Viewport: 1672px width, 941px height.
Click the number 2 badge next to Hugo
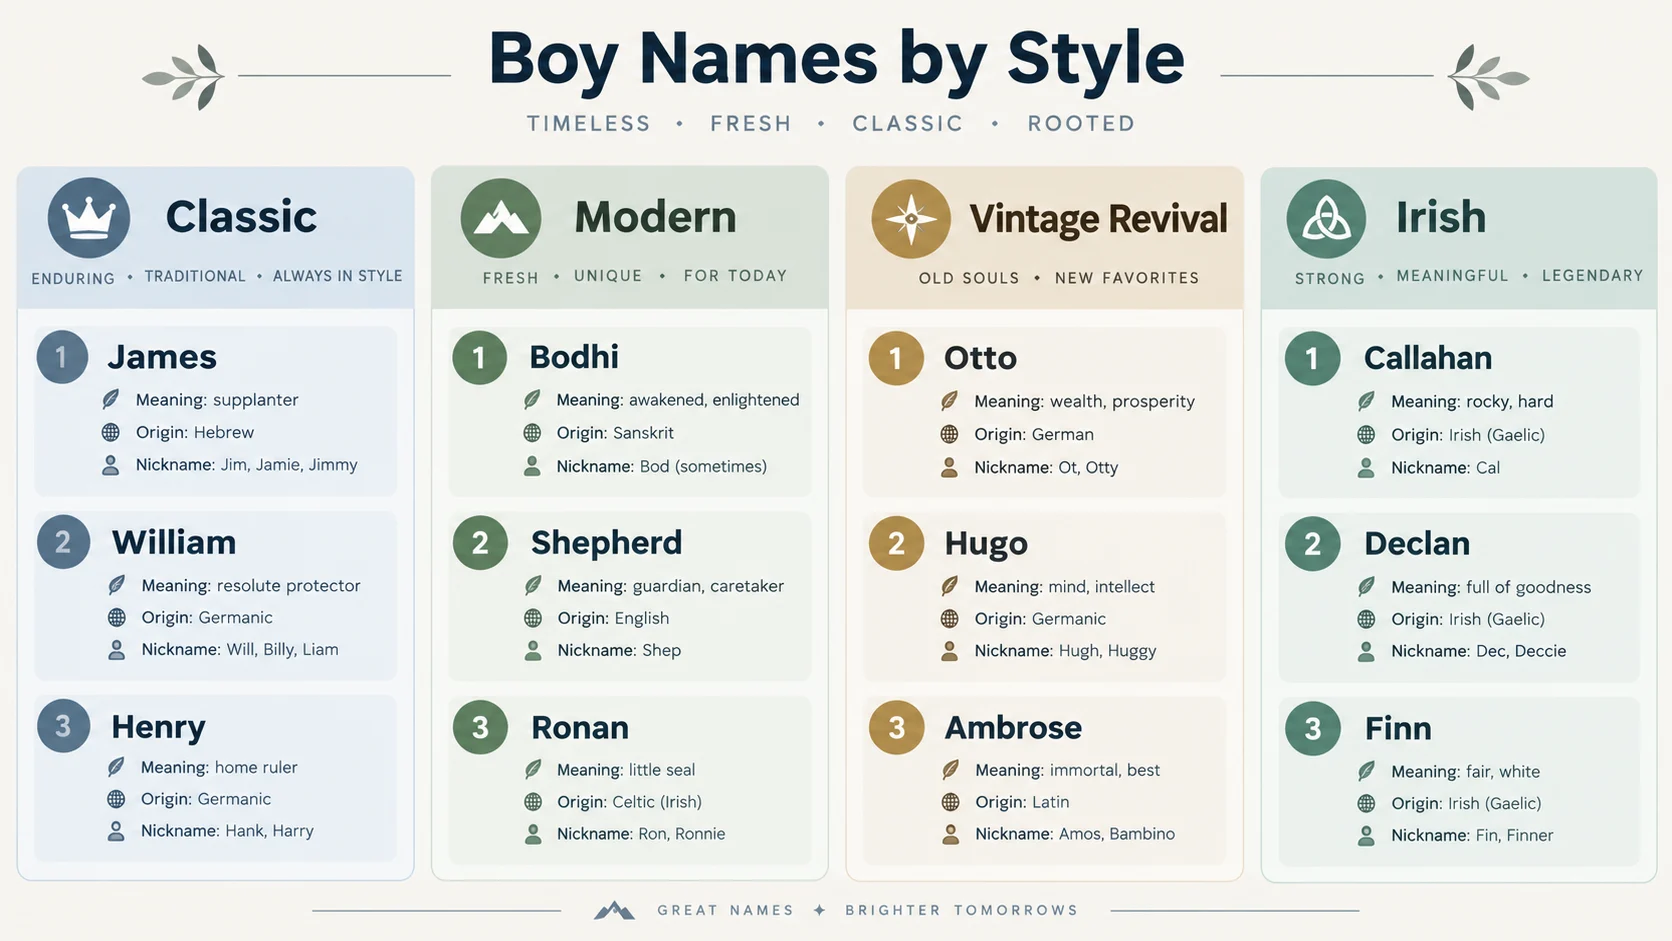[x=896, y=543]
